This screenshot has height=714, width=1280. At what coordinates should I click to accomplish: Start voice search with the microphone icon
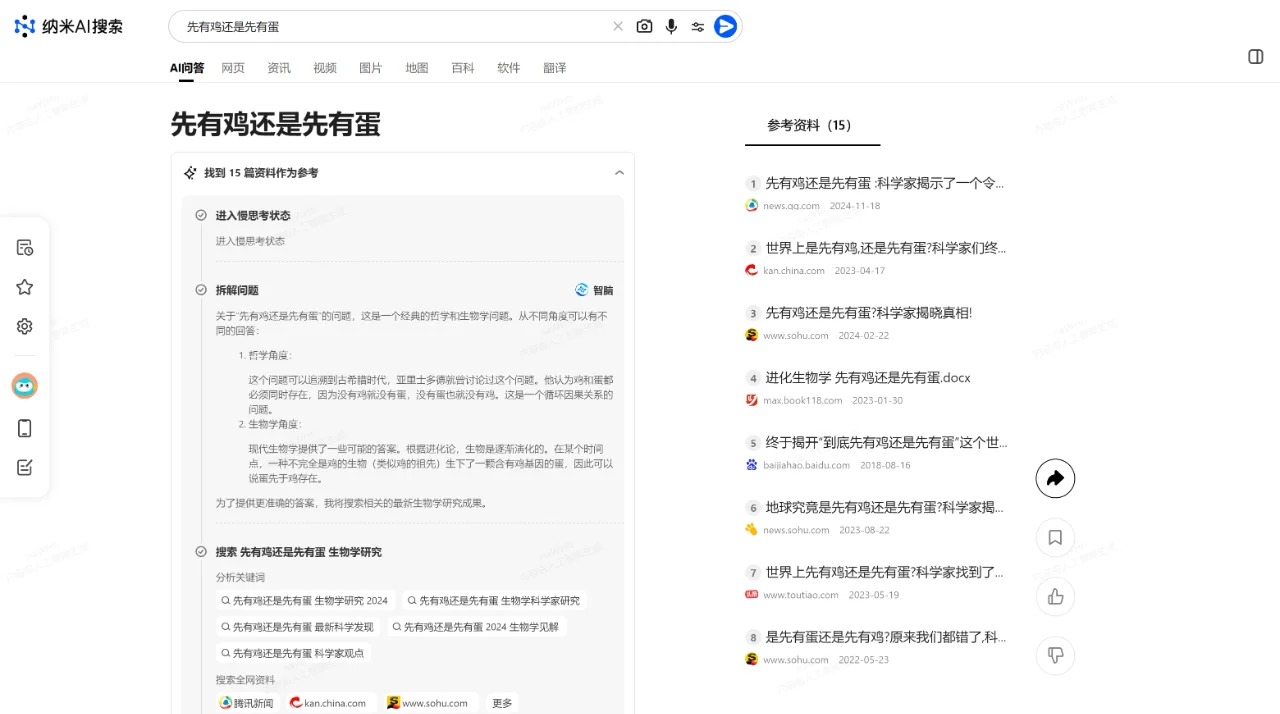[x=671, y=27]
